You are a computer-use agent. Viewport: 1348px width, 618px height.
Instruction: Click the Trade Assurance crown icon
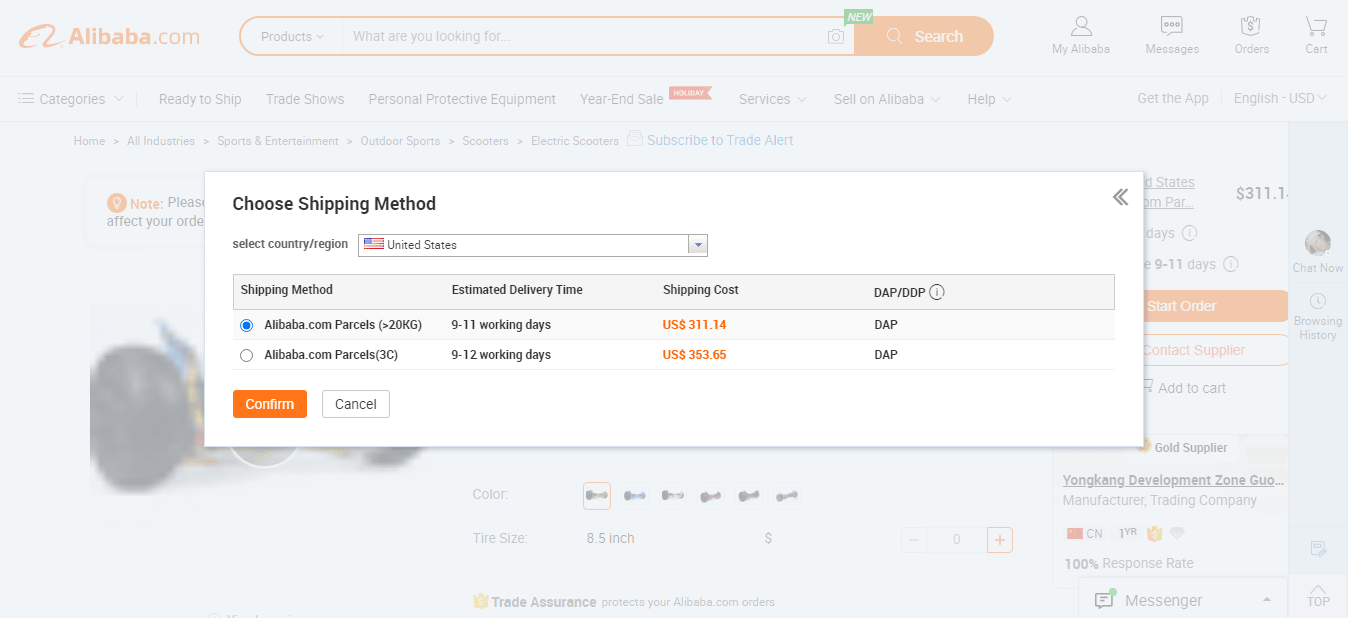point(480,602)
